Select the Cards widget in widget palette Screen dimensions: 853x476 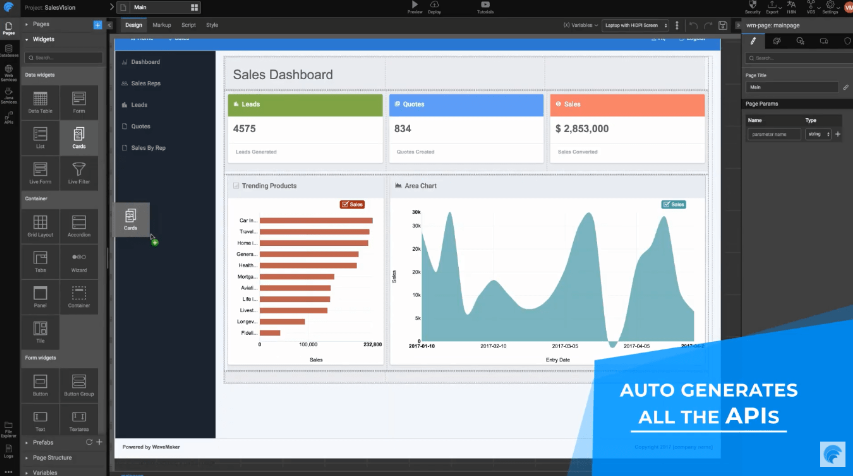tap(79, 138)
